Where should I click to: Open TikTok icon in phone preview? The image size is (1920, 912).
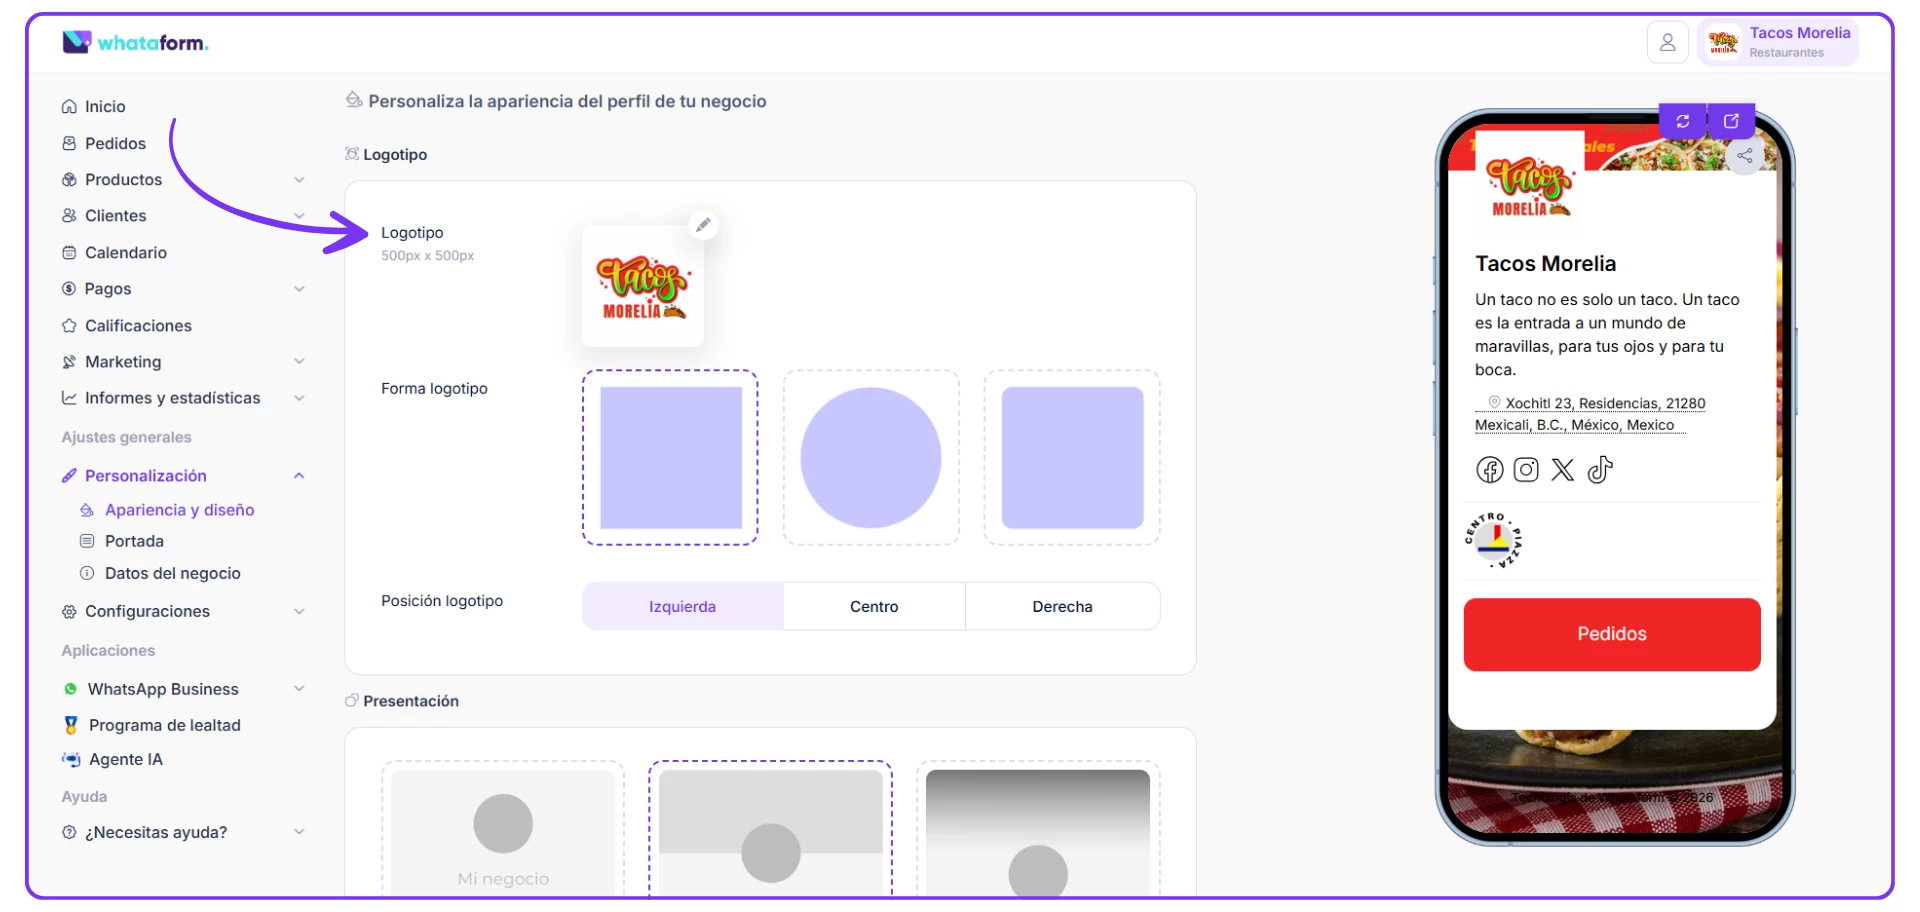[x=1600, y=470]
